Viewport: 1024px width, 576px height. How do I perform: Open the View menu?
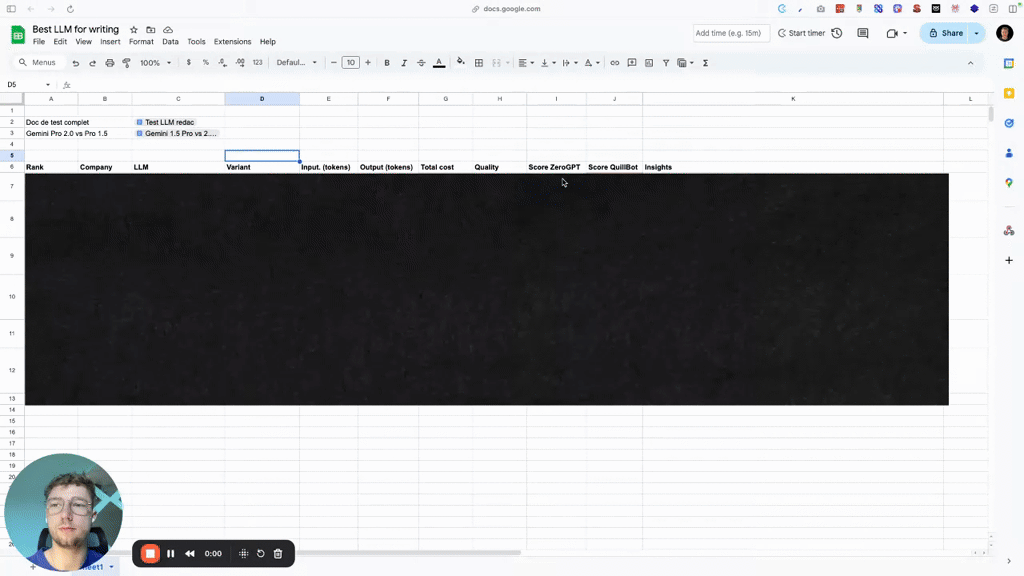84,42
